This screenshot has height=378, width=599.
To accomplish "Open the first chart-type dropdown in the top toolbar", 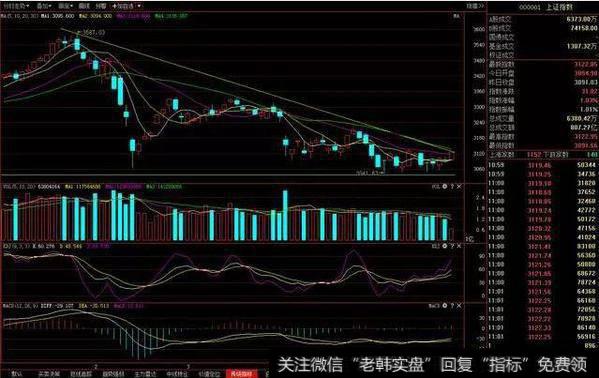I will tap(16, 6).
